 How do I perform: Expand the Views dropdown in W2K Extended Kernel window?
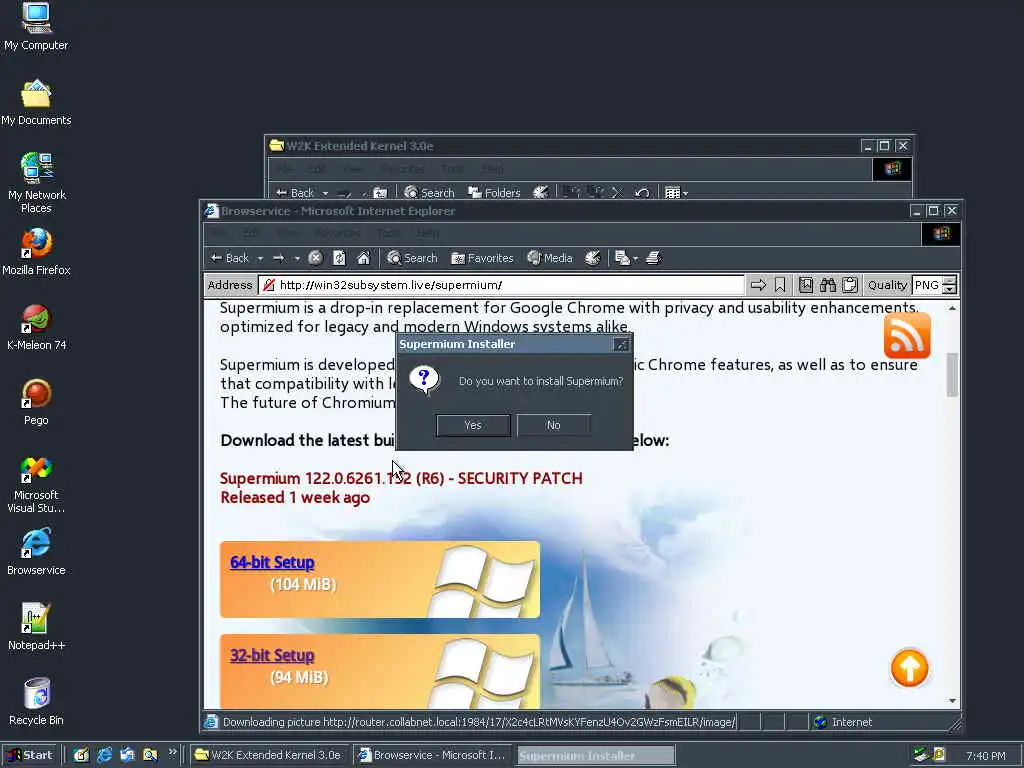coord(685,193)
